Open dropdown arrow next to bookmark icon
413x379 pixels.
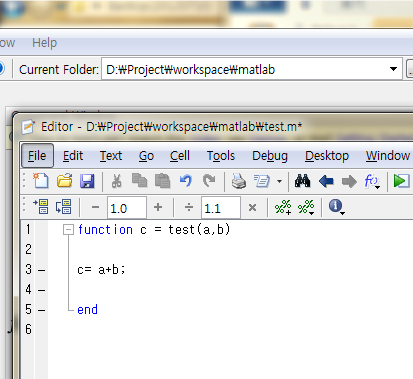click(x=279, y=181)
